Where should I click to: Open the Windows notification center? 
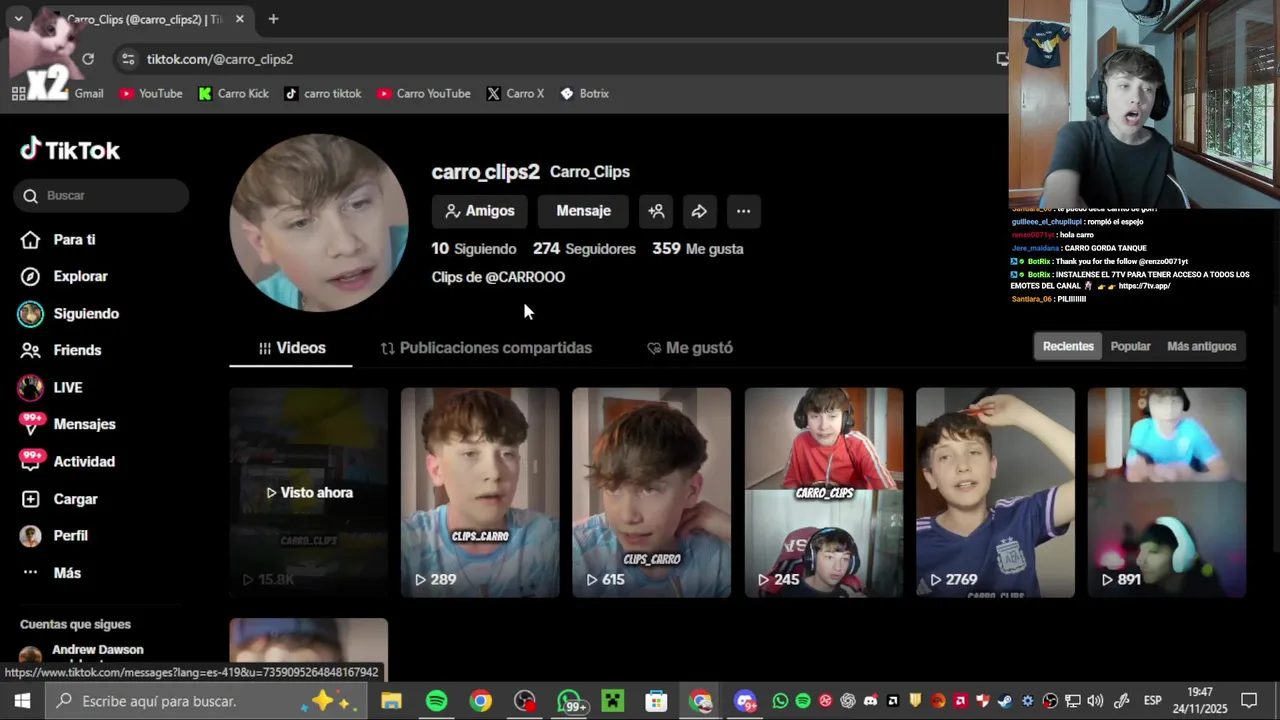1249,701
